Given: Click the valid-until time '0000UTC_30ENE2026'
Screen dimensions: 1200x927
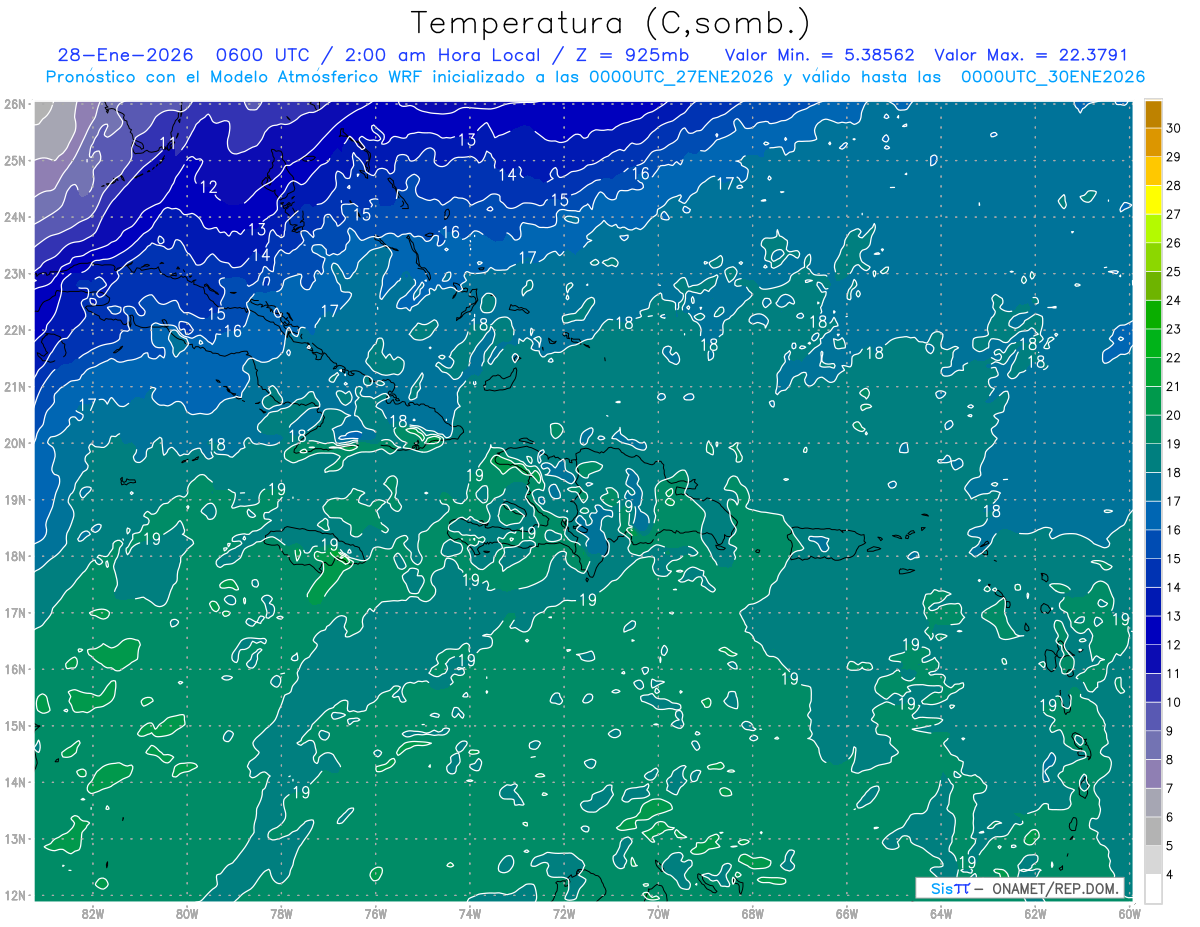Looking at the screenshot, I should pos(1052,77).
